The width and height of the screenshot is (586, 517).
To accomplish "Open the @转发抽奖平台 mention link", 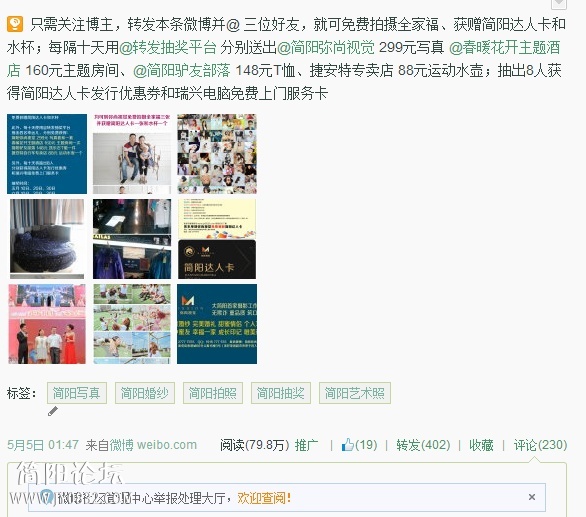I will pos(167,47).
